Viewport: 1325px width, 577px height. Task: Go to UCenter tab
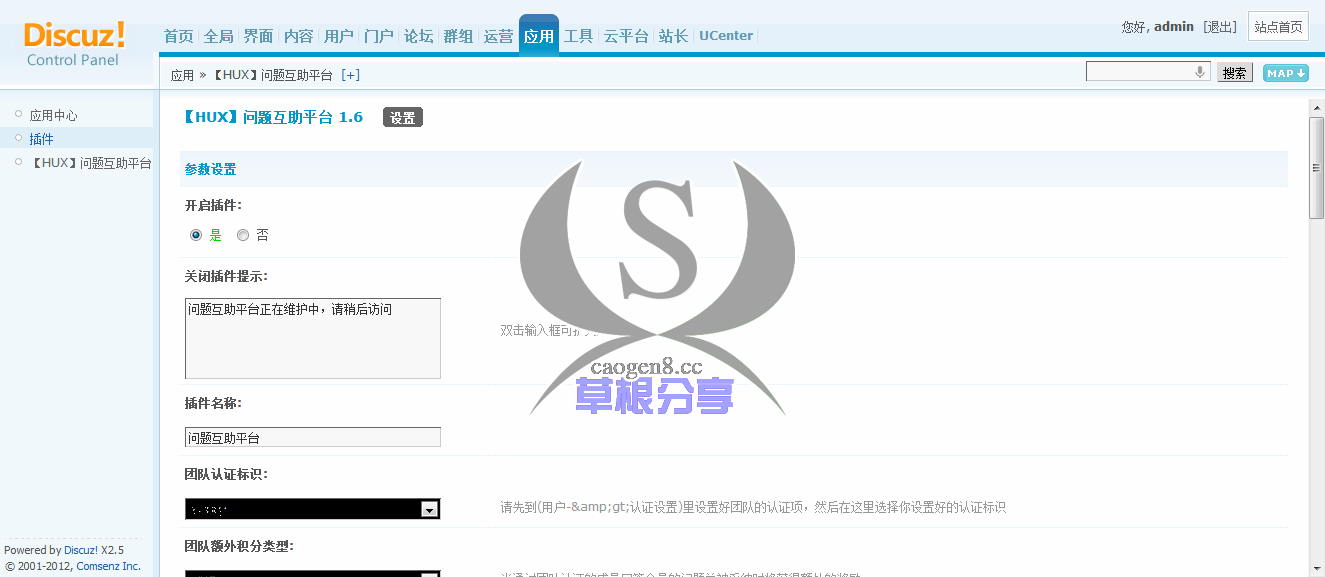coord(725,36)
